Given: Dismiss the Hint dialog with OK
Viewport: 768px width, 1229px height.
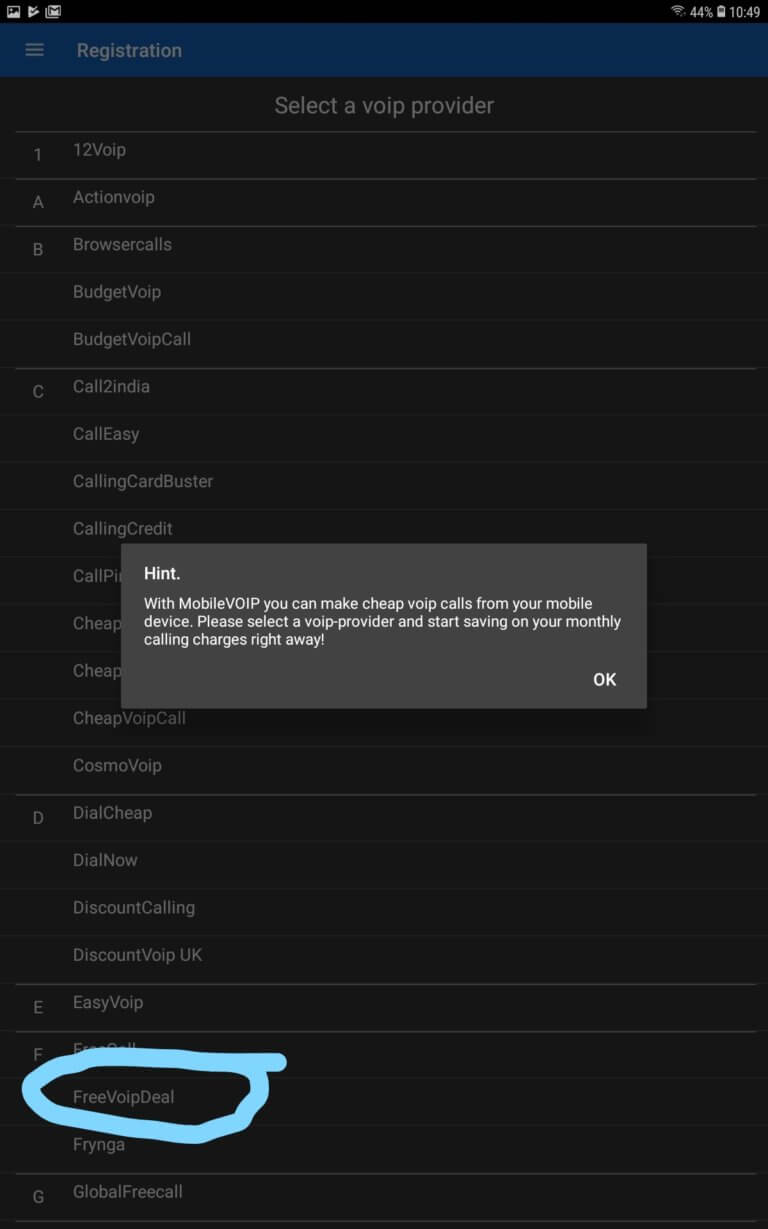Looking at the screenshot, I should (x=604, y=679).
